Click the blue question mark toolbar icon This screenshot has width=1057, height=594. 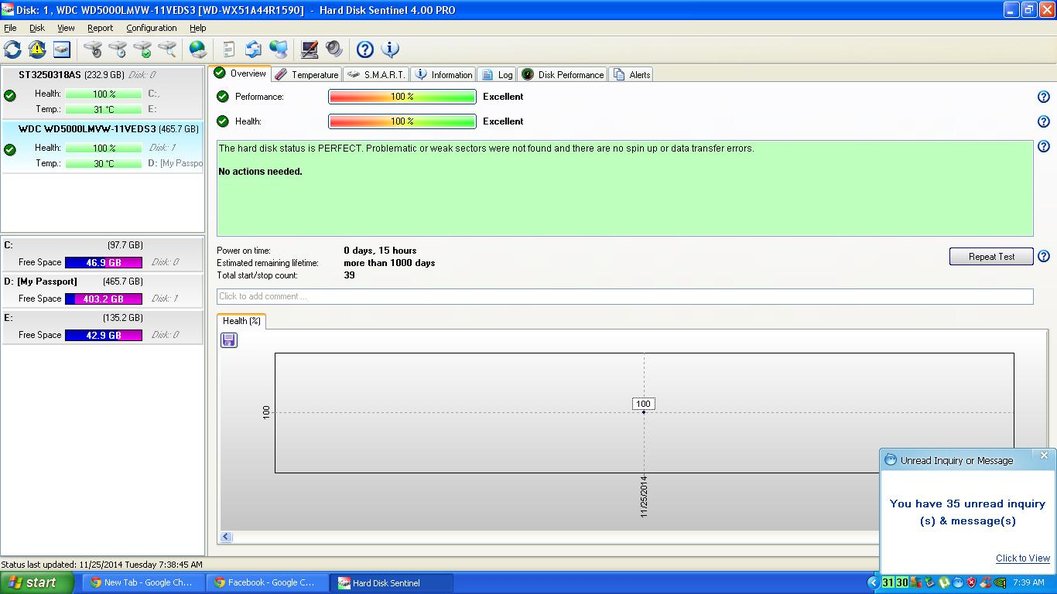coord(365,49)
